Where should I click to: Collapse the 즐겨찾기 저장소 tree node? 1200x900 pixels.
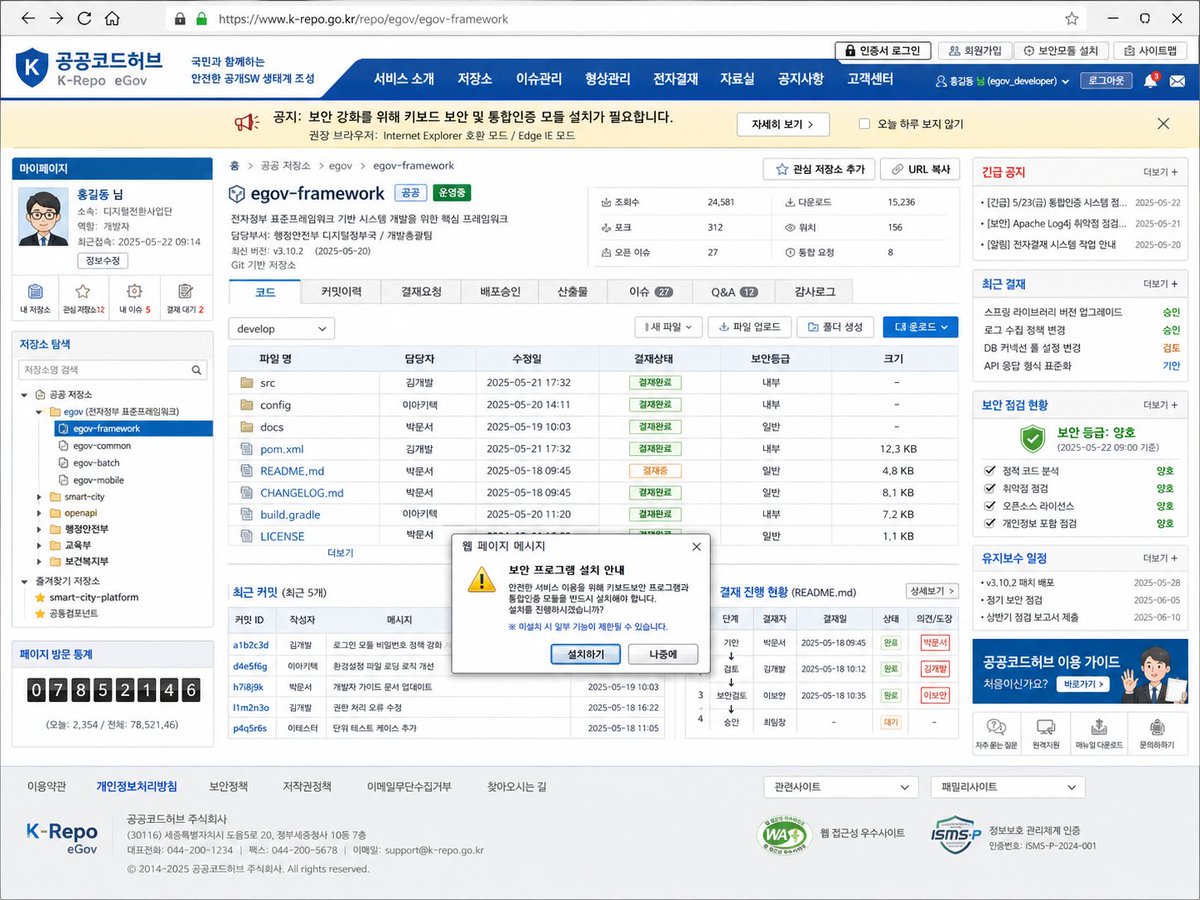pyautogui.click(x=25, y=581)
